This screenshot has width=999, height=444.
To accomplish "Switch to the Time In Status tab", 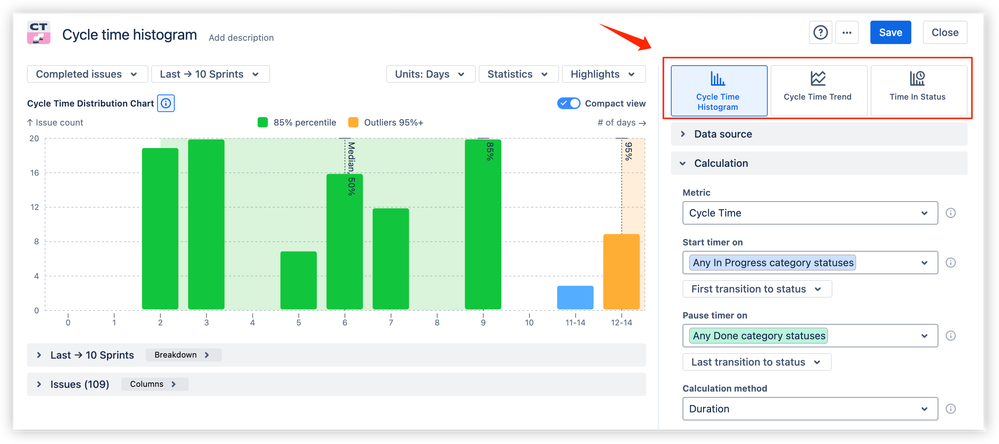I will 918,90.
